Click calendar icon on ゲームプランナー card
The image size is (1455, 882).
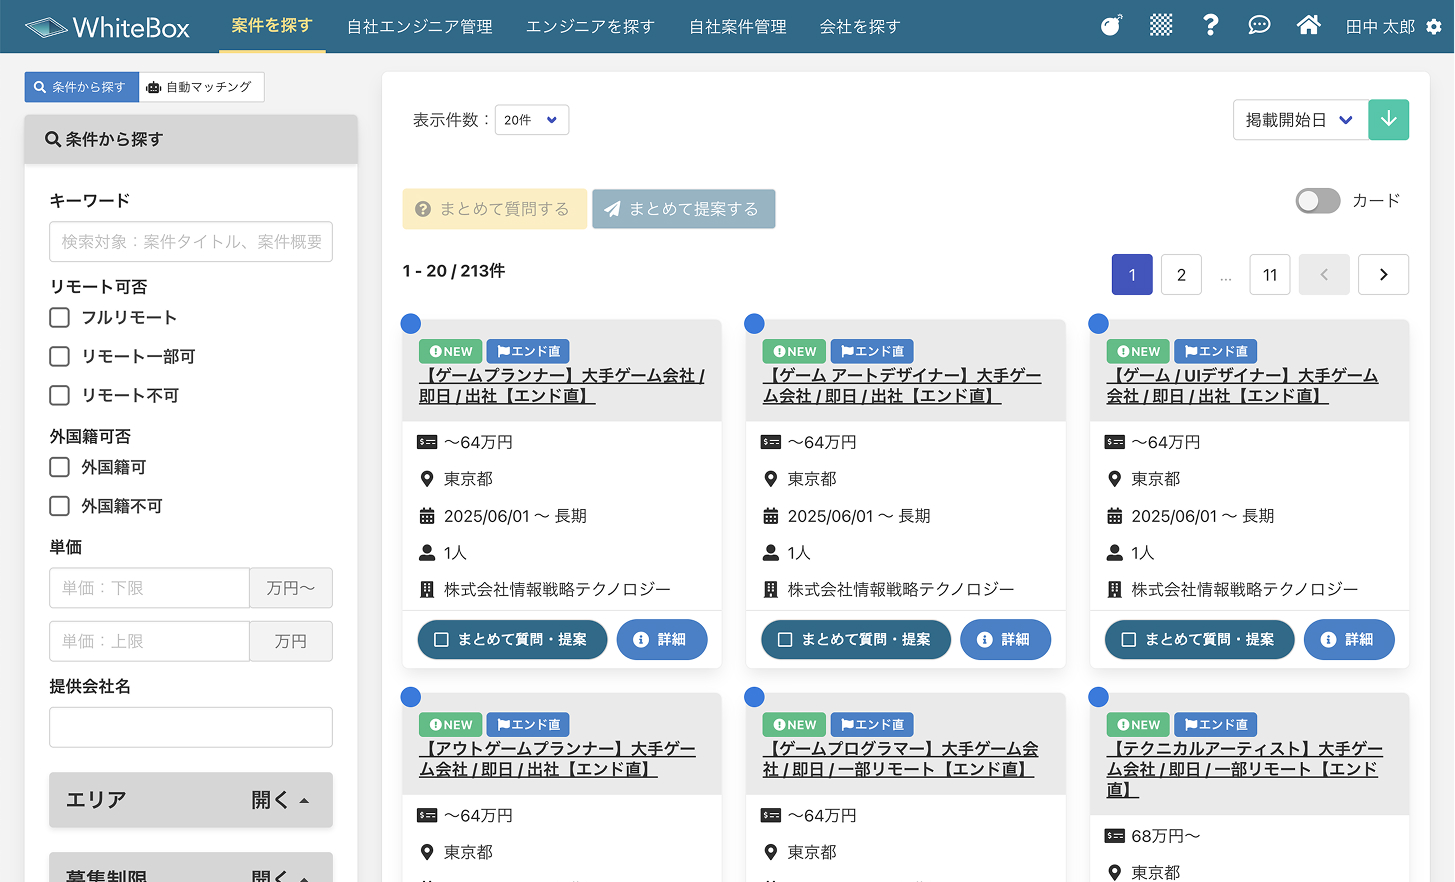[x=427, y=516]
